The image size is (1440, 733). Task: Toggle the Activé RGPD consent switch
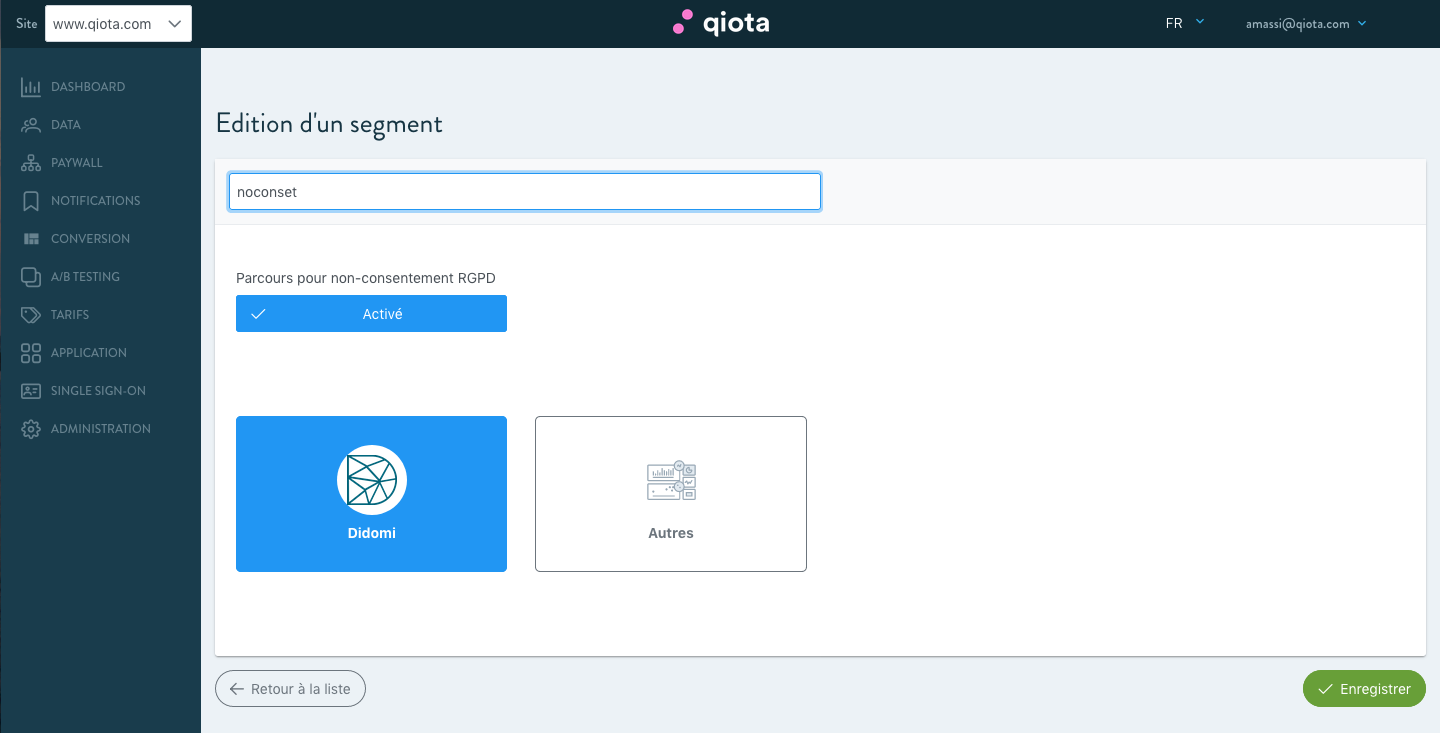[x=371, y=314]
